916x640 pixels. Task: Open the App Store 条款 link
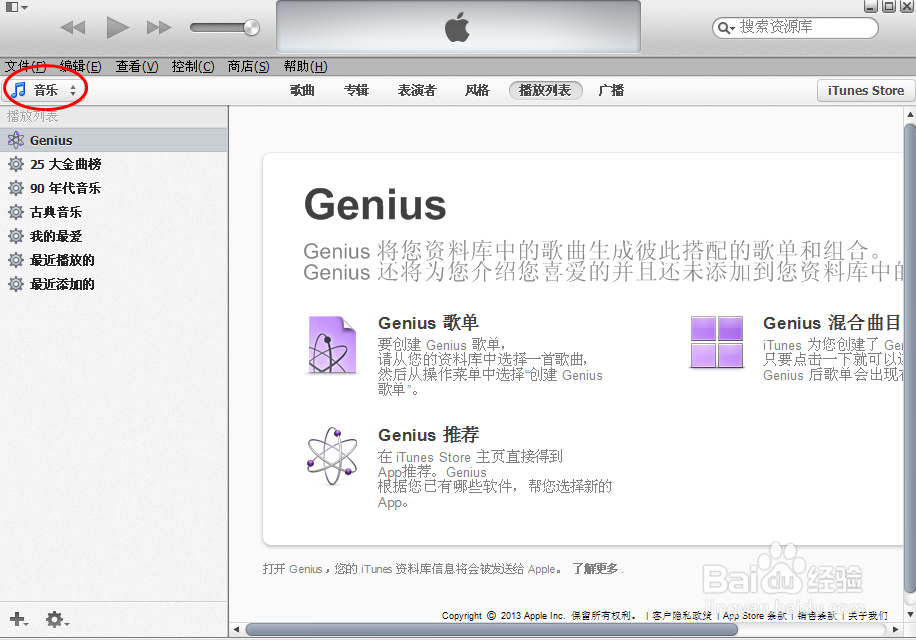tap(755, 615)
